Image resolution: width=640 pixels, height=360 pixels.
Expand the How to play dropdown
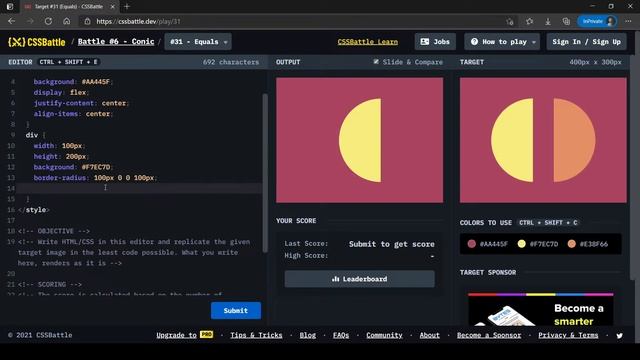[502, 42]
